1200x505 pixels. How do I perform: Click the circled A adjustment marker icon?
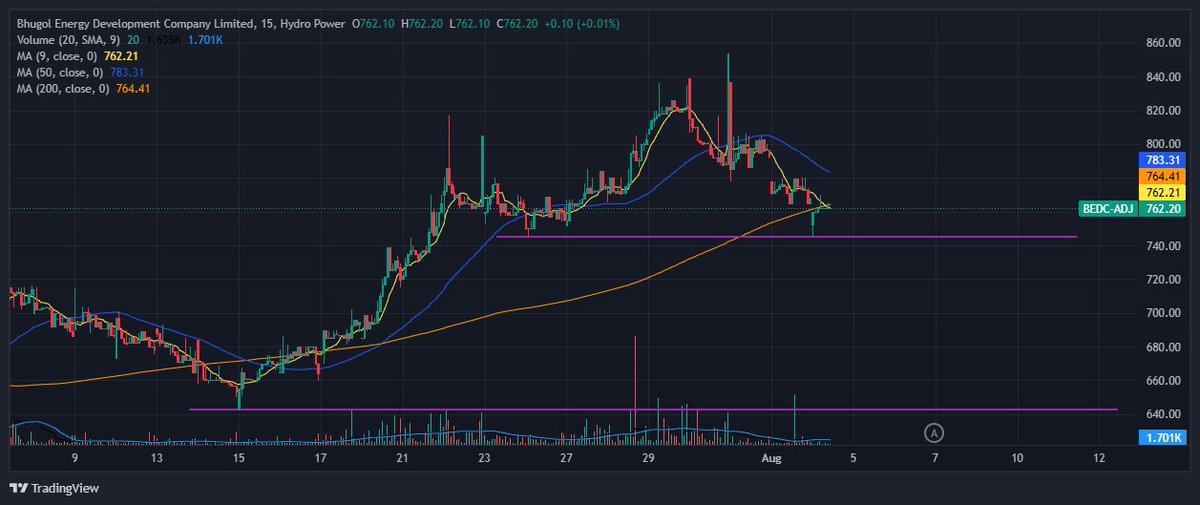(x=934, y=432)
